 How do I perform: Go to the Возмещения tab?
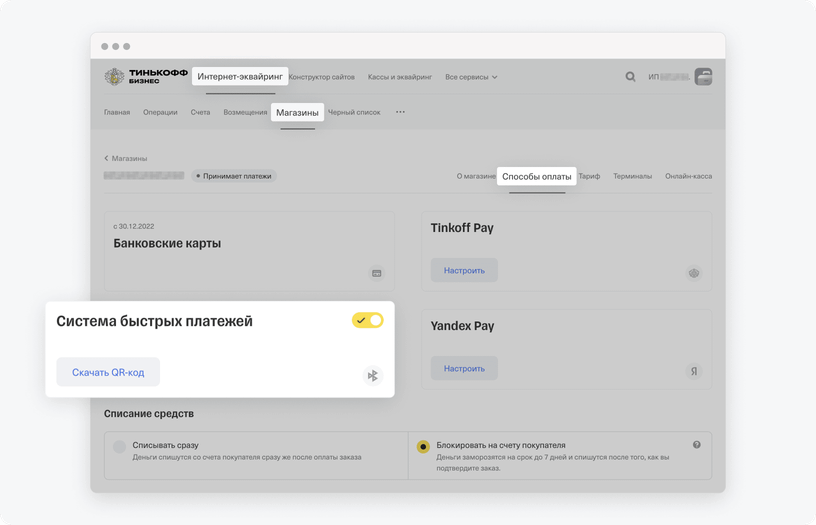point(245,112)
